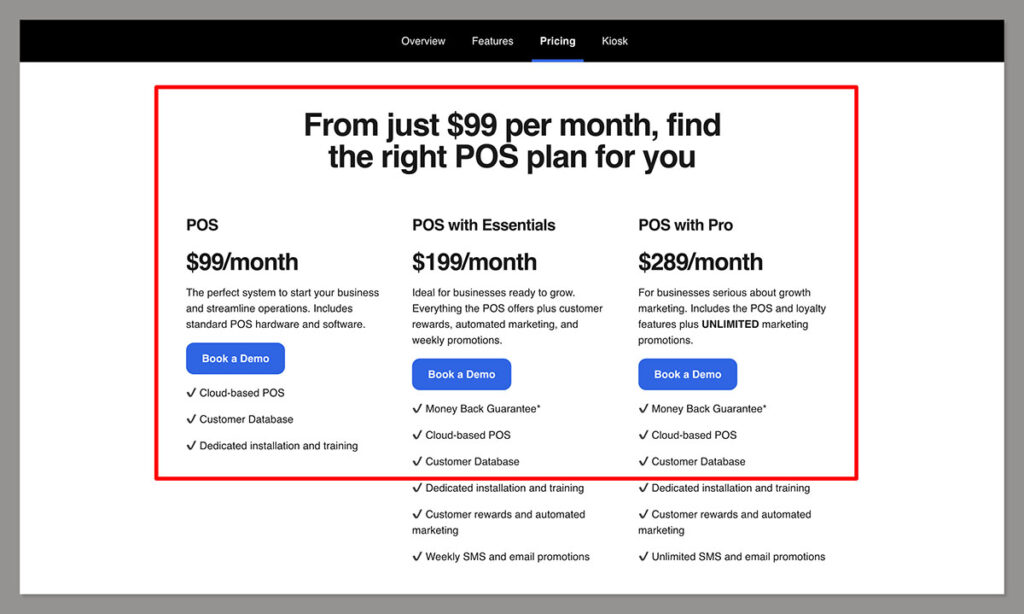Click the Dedicated installation checkmark in Pro plan
Viewport: 1024px width, 614px height.
click(644, 488)
